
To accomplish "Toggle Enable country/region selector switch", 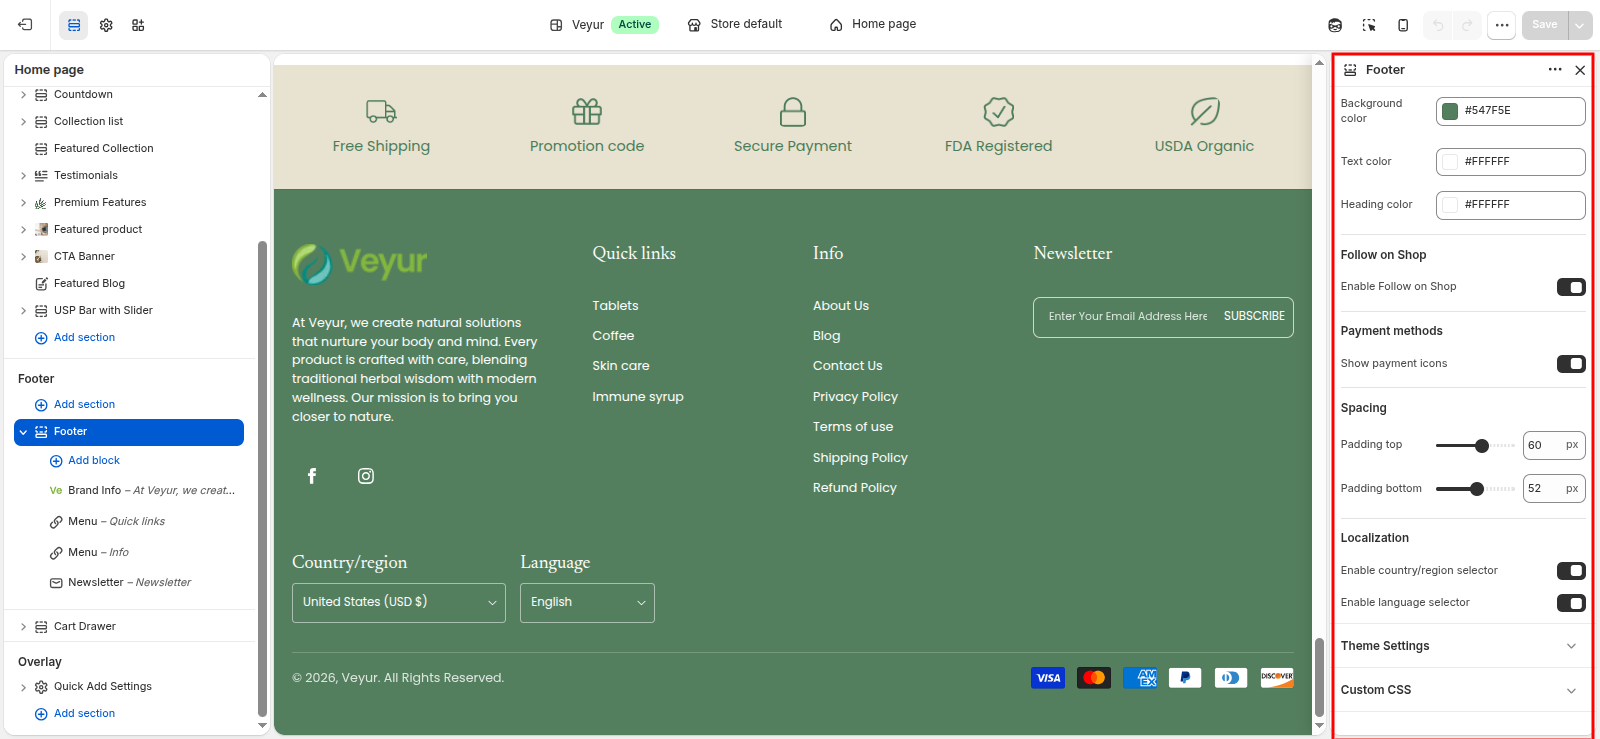I will click(x=1571, y=571).
